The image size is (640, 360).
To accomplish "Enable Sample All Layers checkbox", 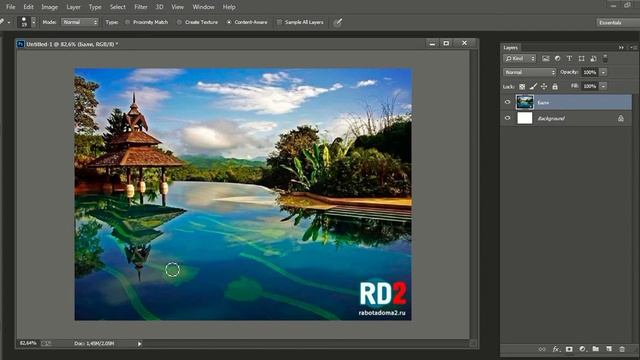I will click(x=279, y=22).
